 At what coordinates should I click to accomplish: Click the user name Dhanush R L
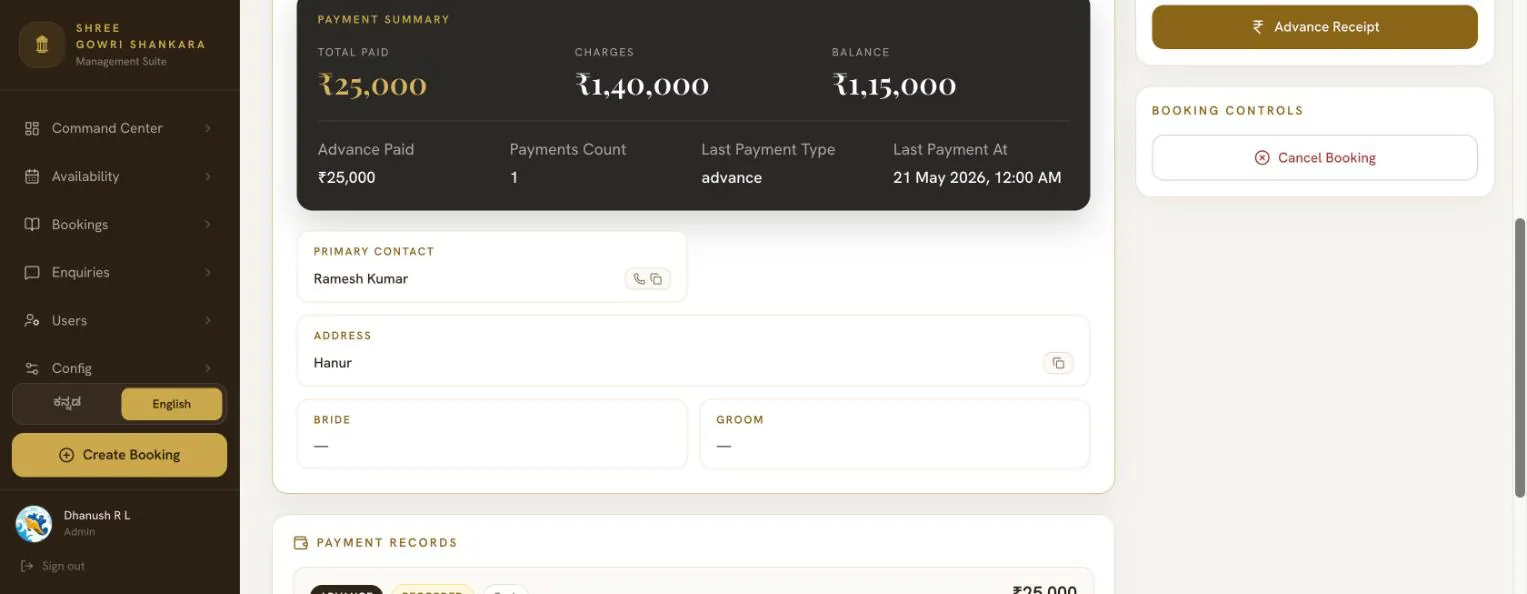coord(97,516)
